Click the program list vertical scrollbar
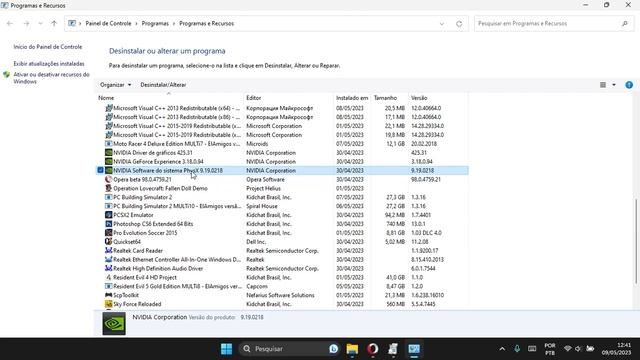Image resolution: width=640 pixels, height=360 pixels. [636, 241]
